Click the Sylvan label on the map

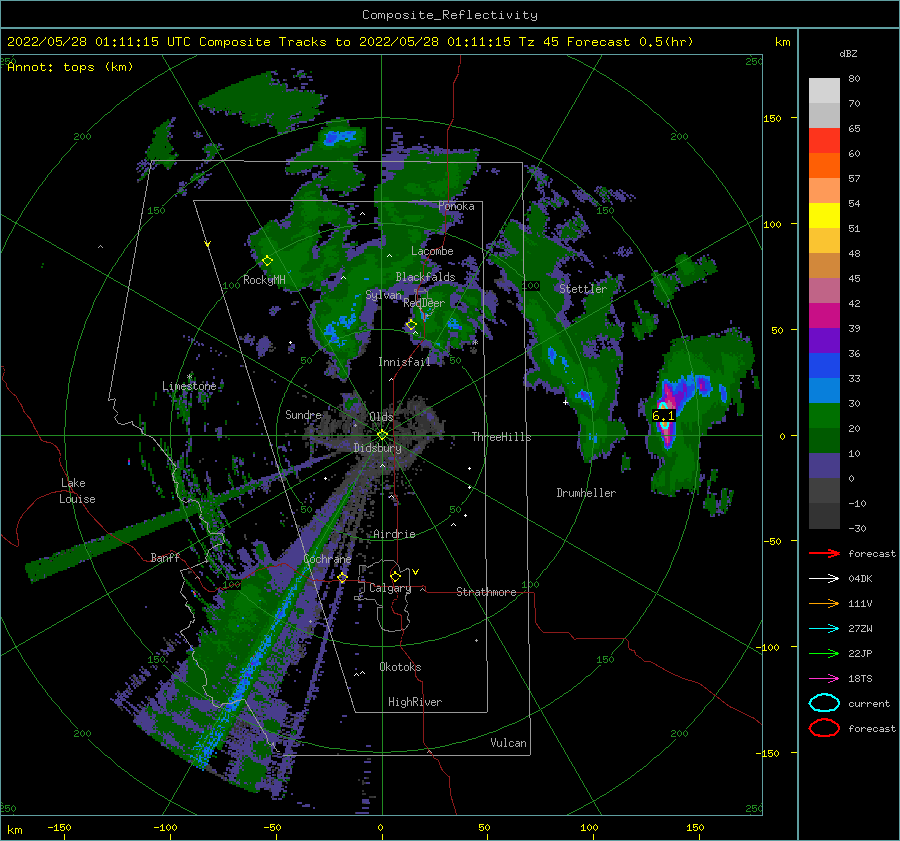click(383, 295)
